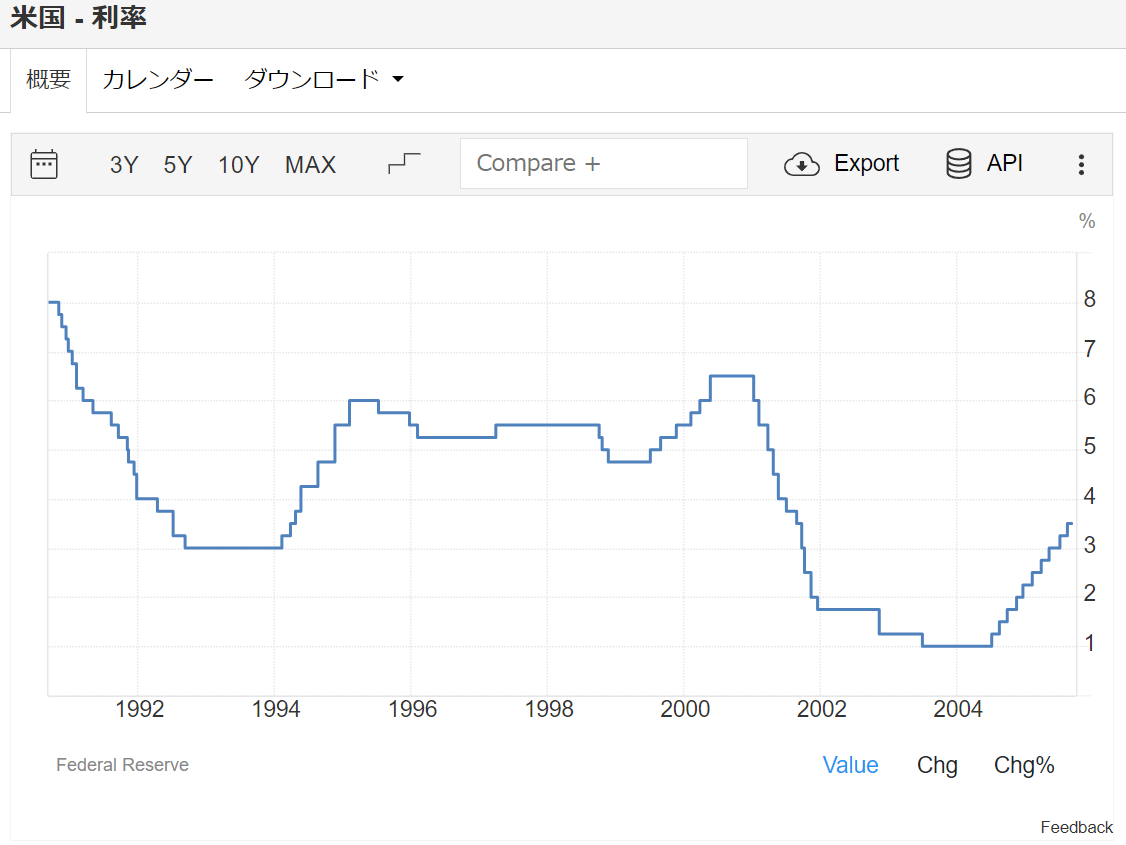Switch chart display to Chg%
This screenshot has width=1126, height=845.
(1024, 765)
